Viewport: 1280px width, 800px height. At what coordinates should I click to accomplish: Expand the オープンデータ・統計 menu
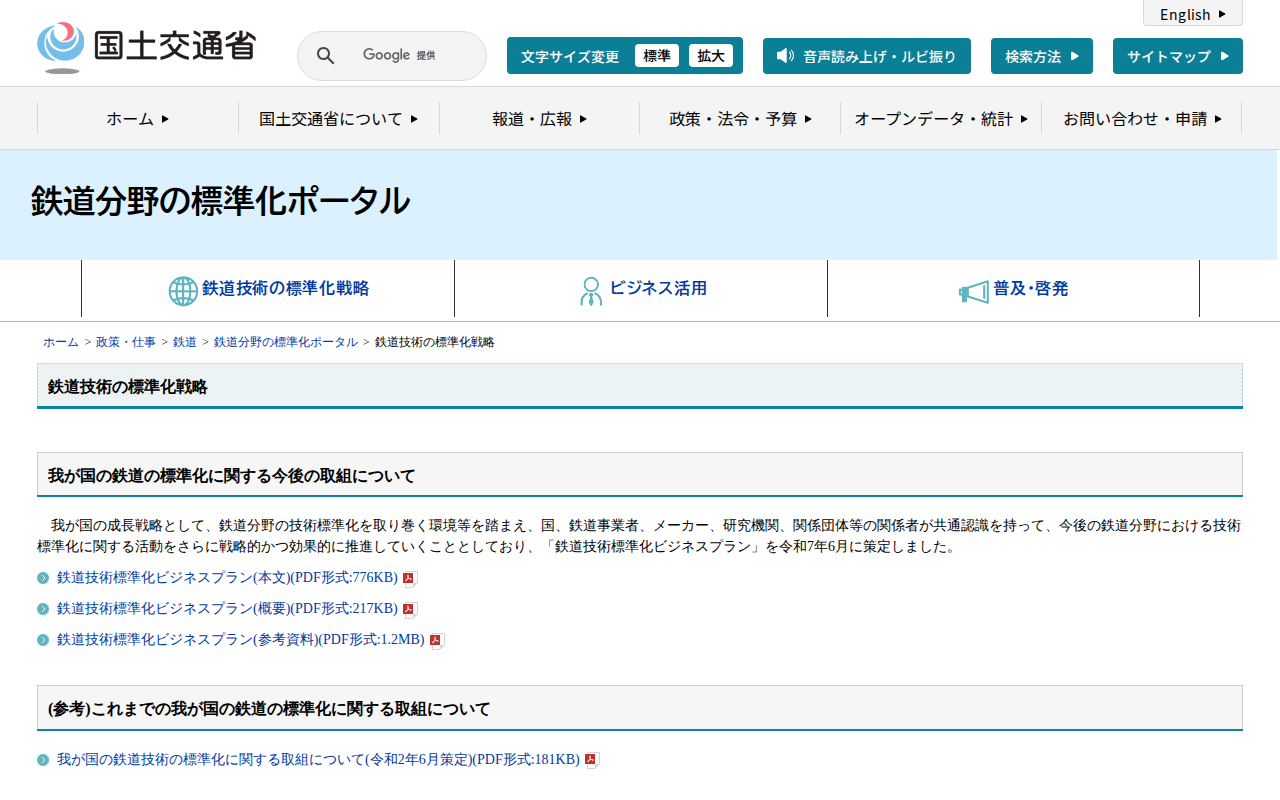(941, 119)
